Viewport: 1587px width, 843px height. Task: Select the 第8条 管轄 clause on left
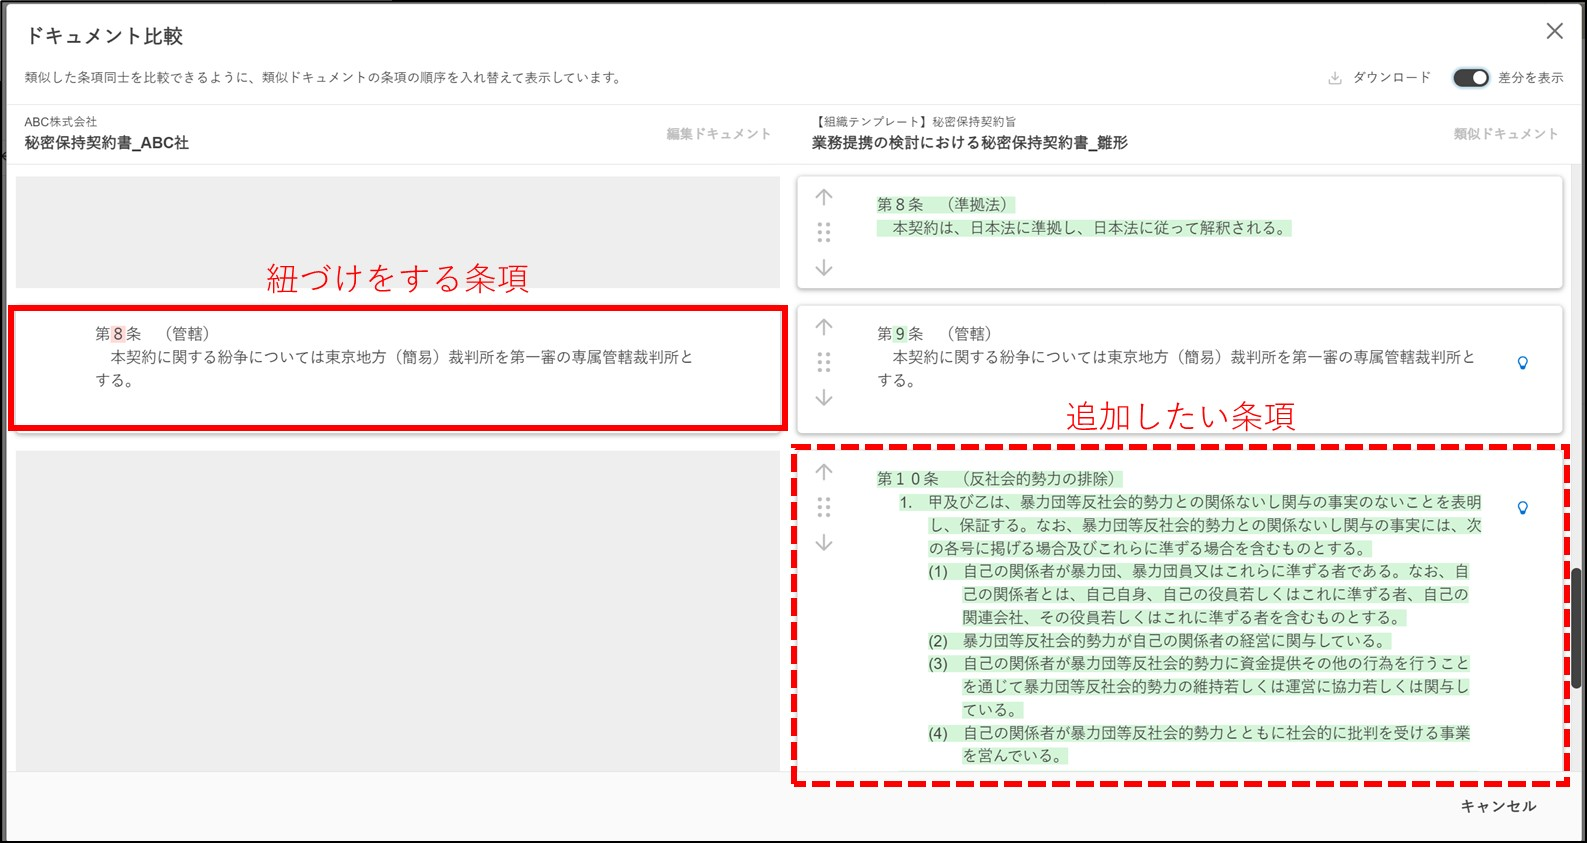click(397, 368)
